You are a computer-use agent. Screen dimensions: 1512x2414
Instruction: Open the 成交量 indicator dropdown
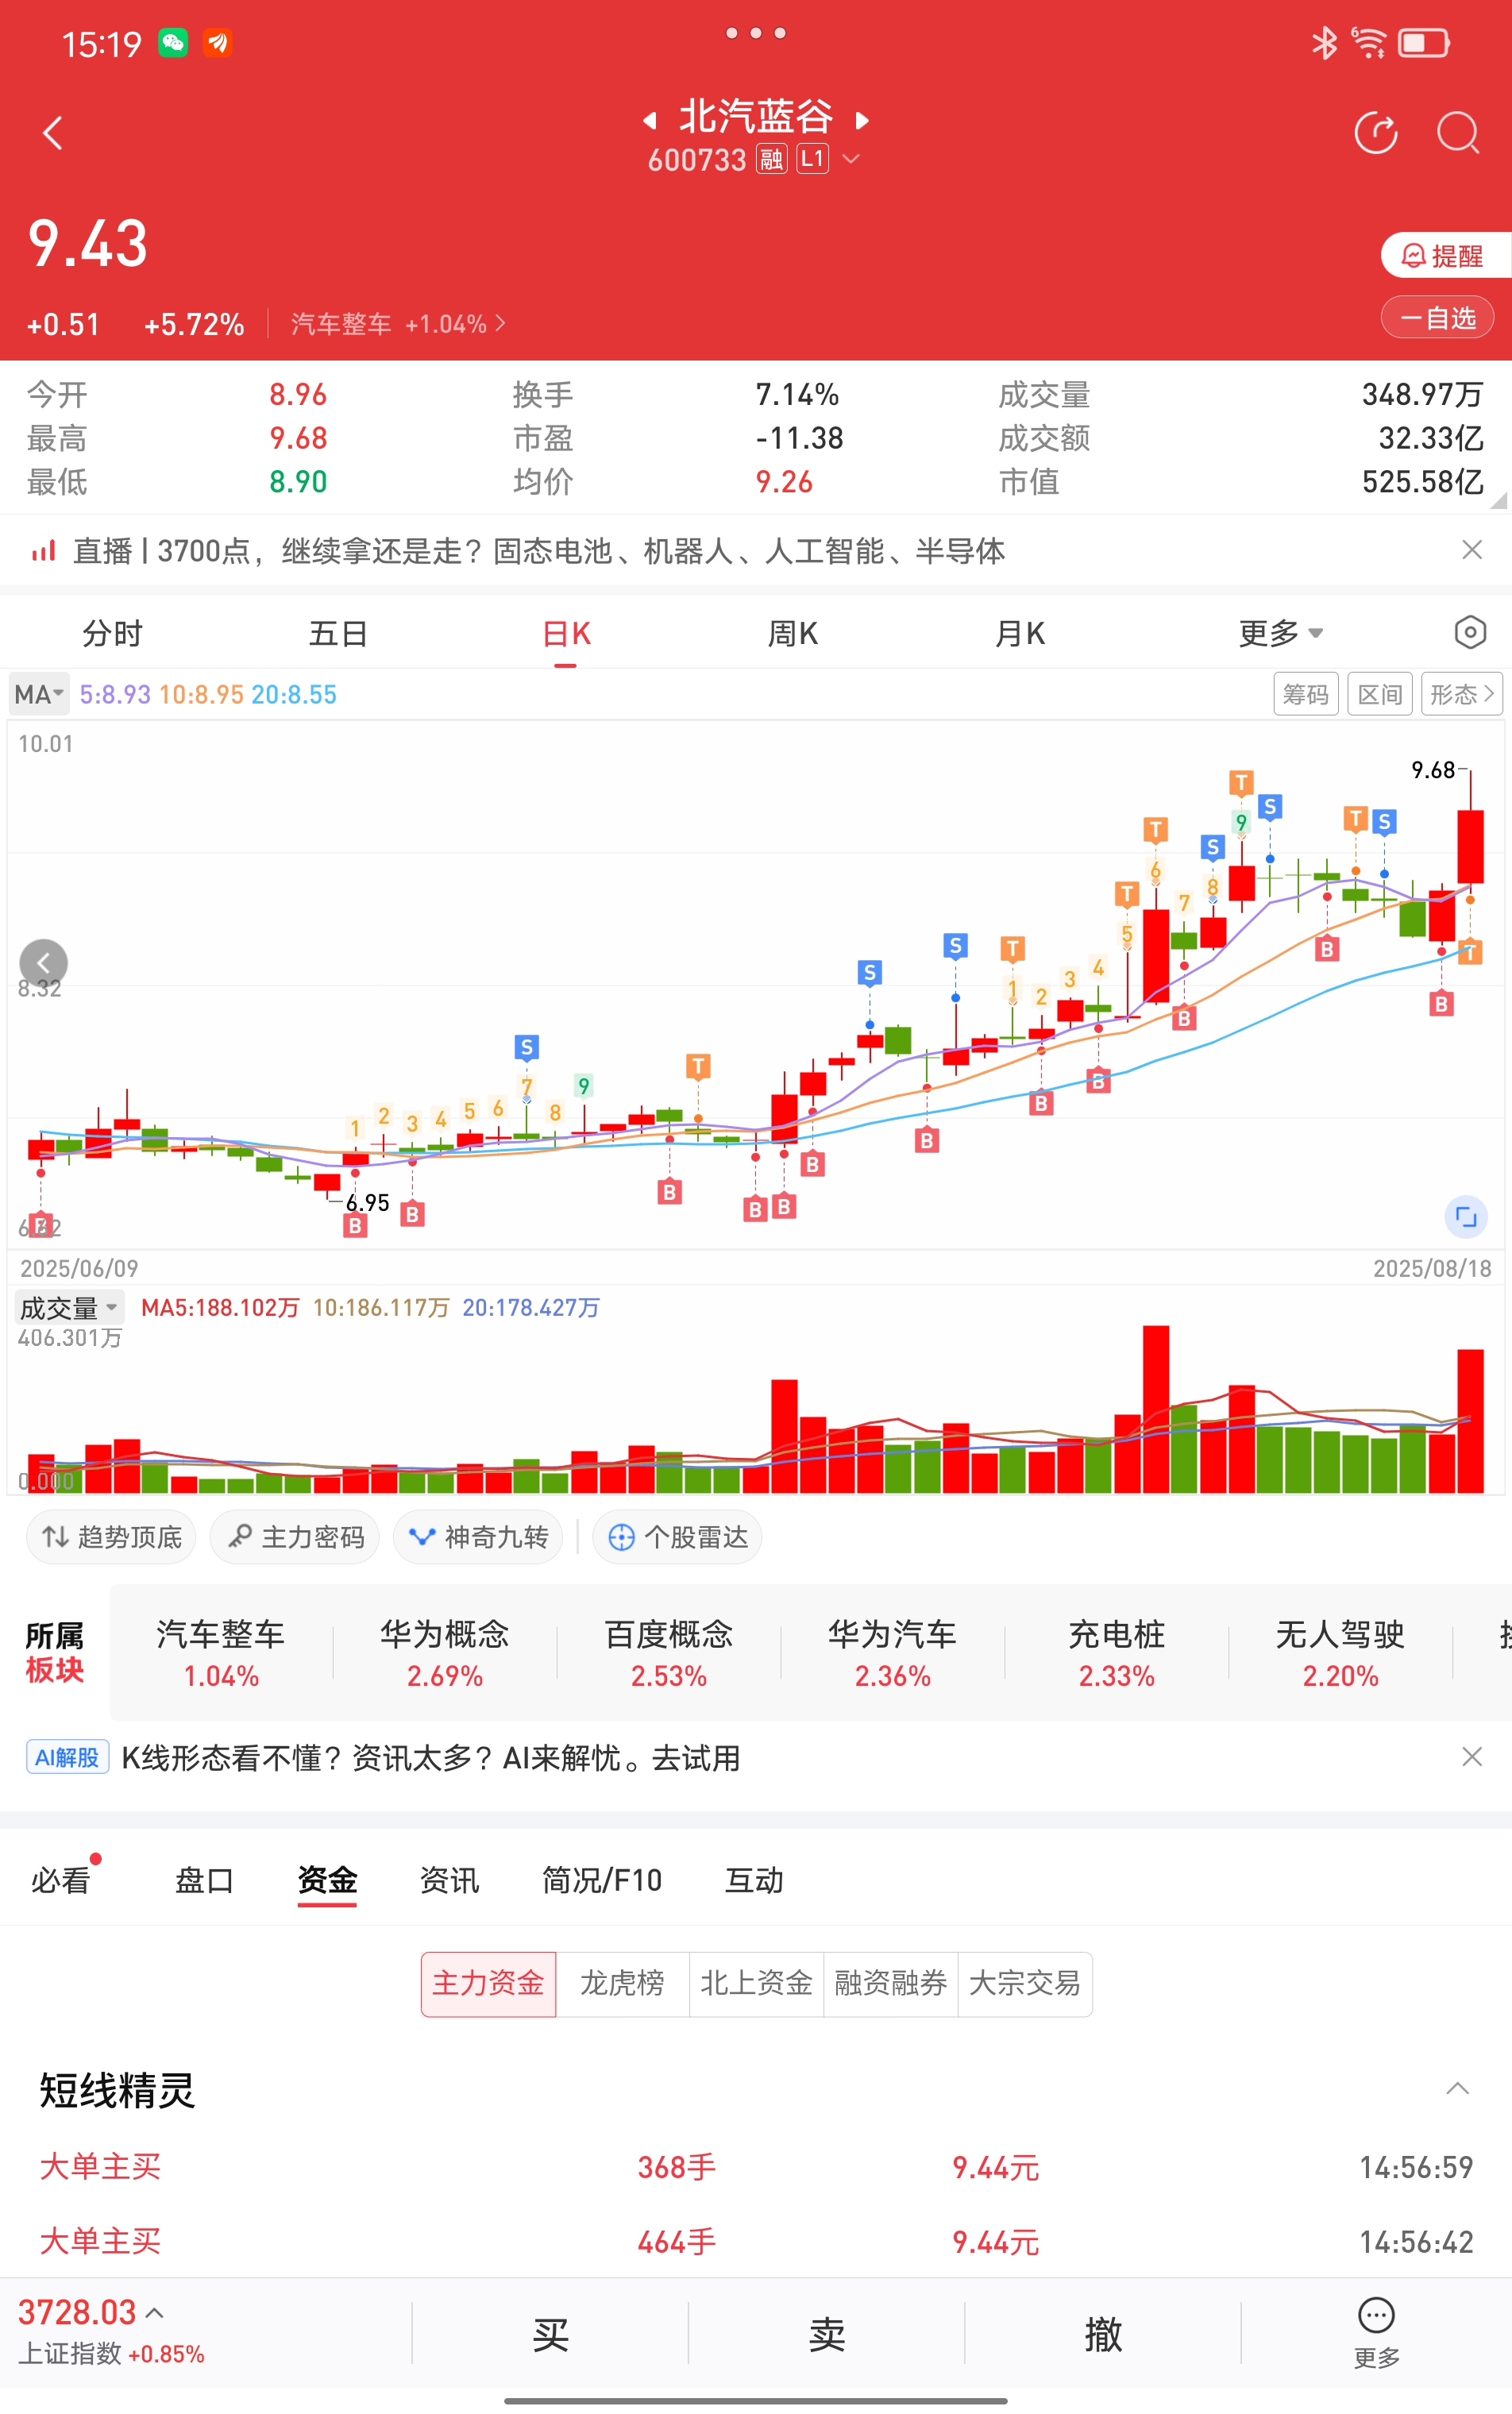(x=69, y=1307)
